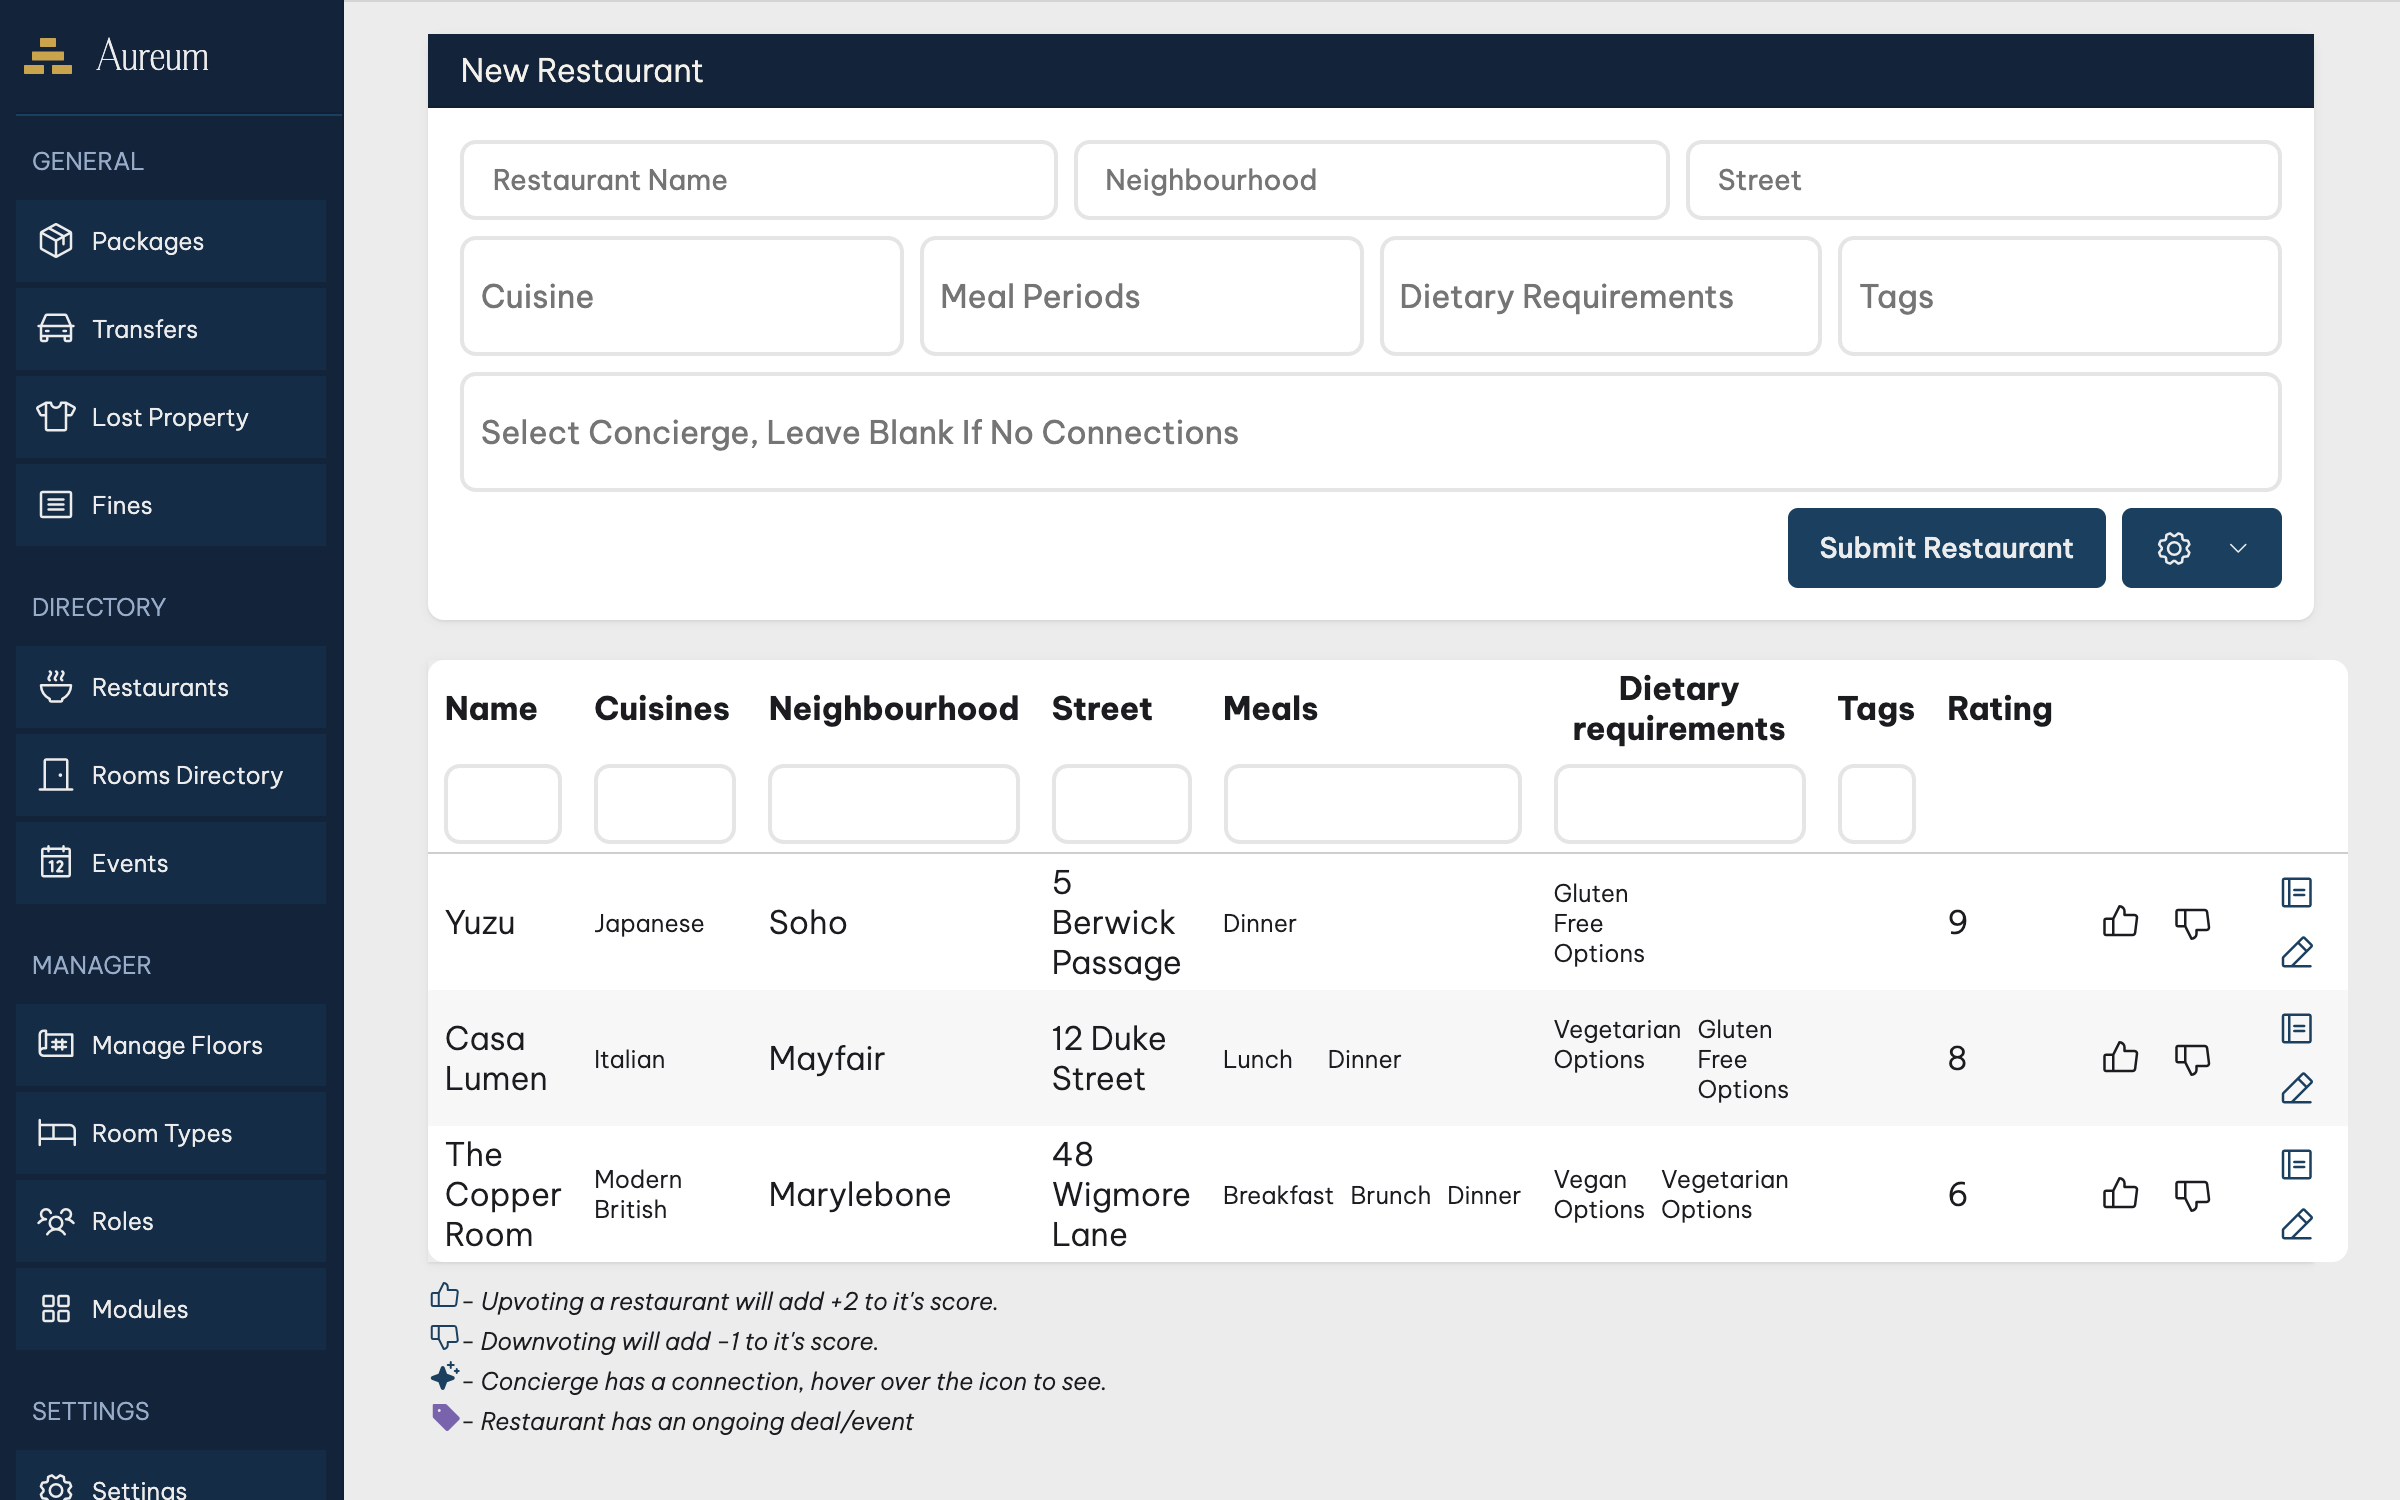Click the Tags column filter box

pyautogui.click(x=1877, y=804)
